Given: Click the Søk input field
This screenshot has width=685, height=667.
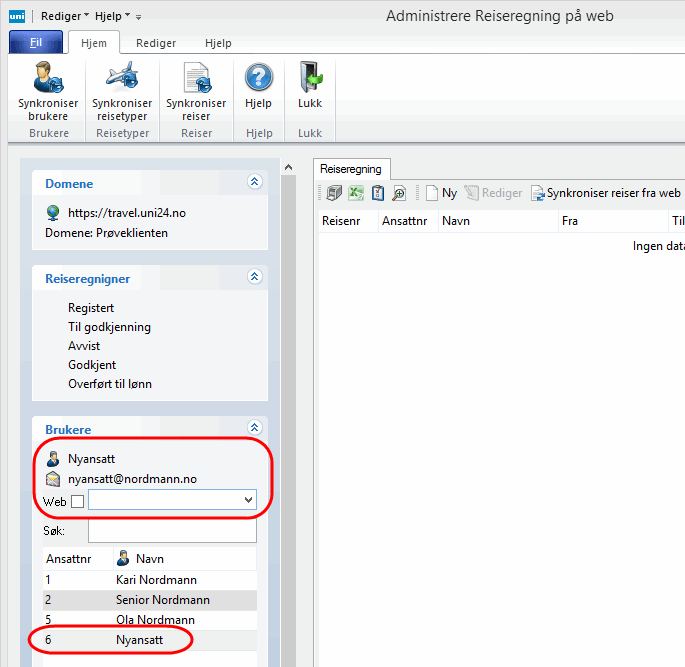Looking at the screenshot, I should tap(171, 530).
